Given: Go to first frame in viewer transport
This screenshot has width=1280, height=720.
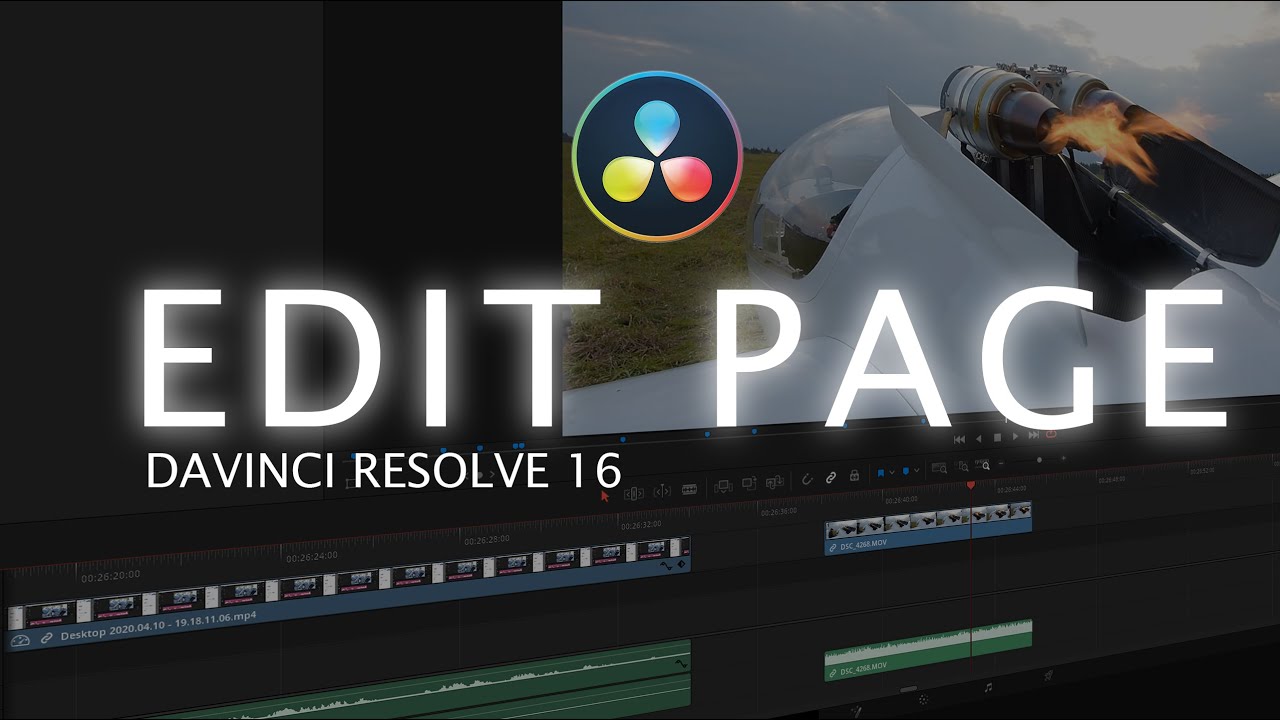Looking at the screenshot, I should click(x=959, y=439).
